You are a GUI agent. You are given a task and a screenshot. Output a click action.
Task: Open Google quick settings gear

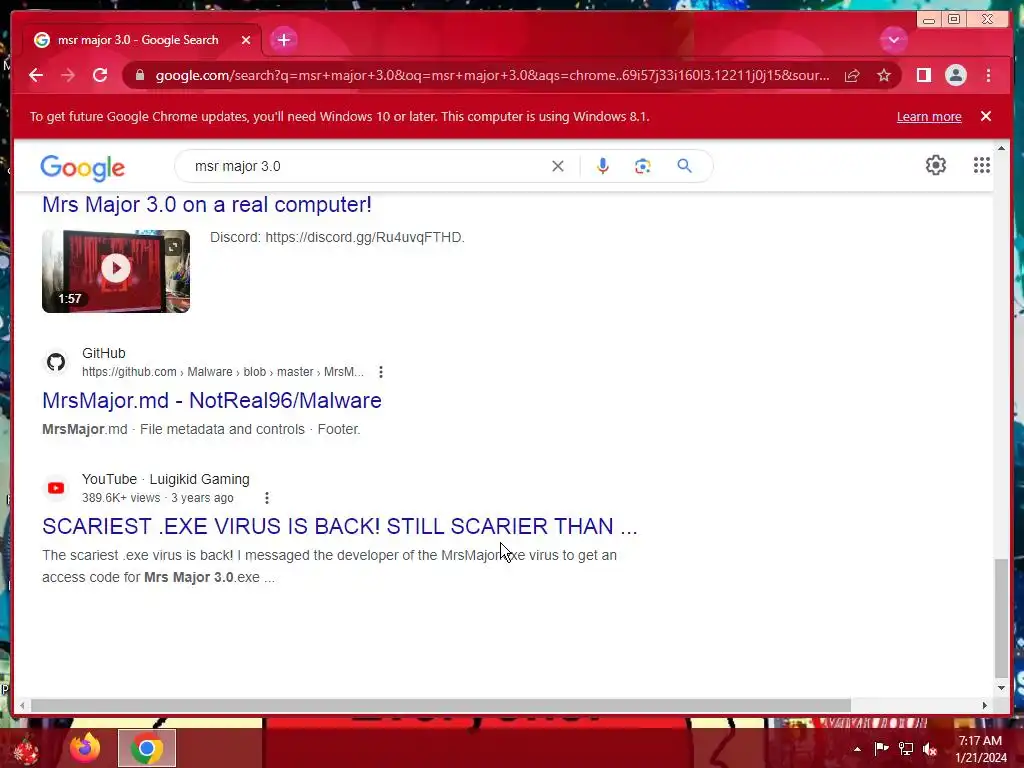click(x=936, y=165)
